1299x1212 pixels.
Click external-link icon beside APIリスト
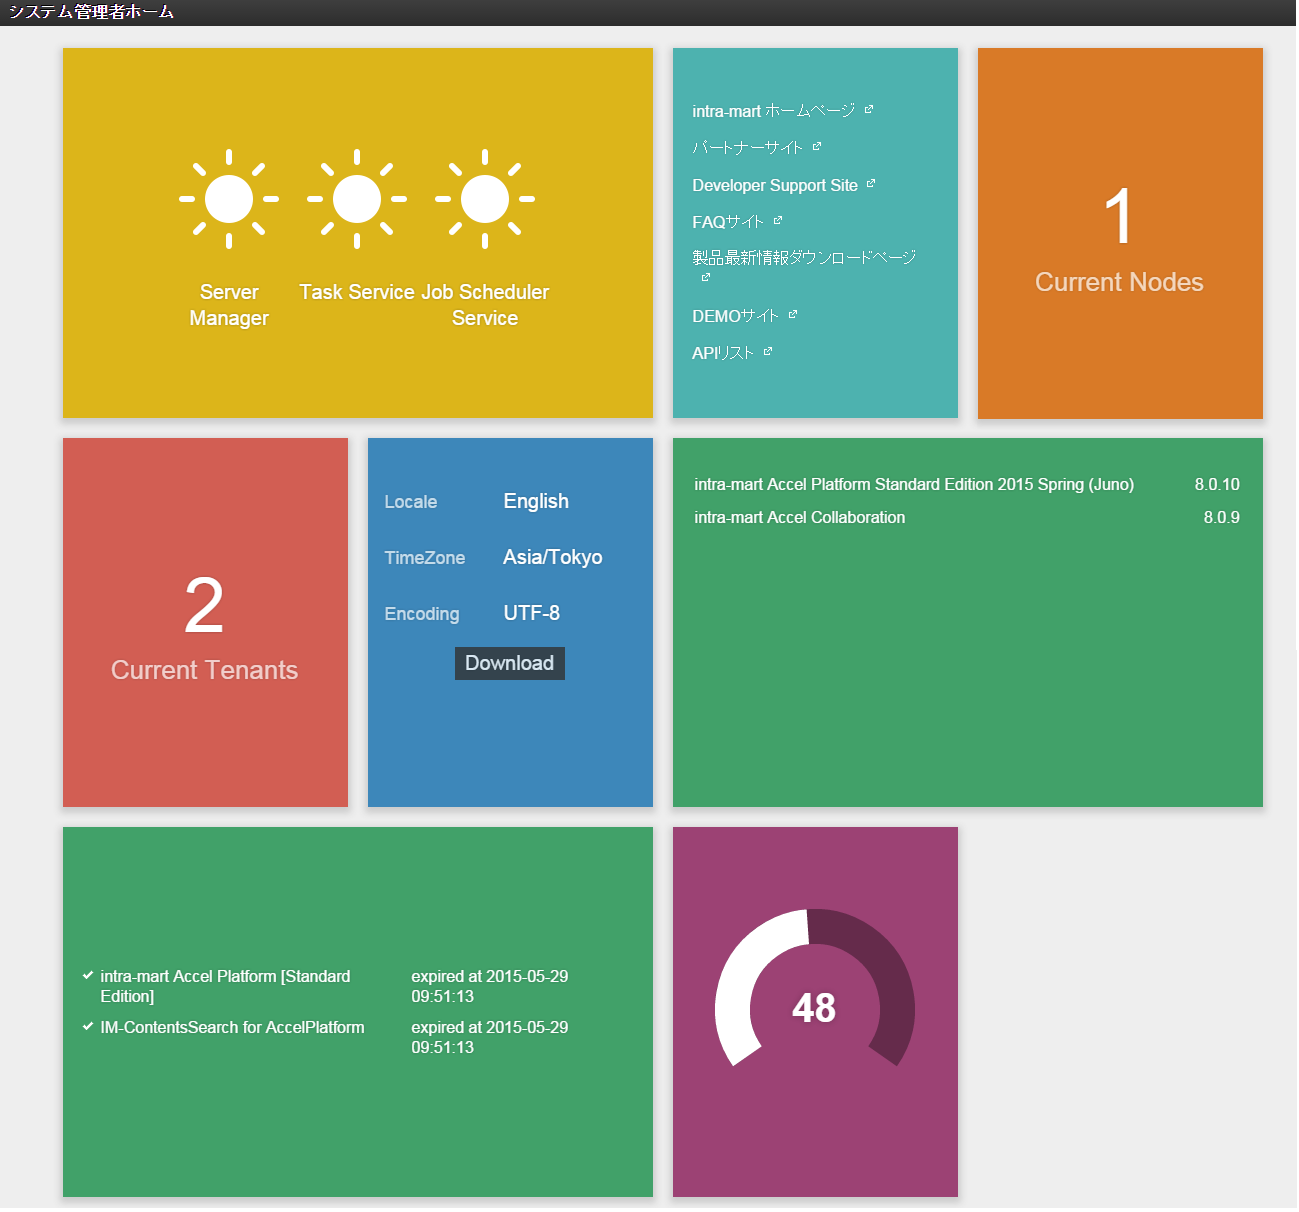click(768, 351)
